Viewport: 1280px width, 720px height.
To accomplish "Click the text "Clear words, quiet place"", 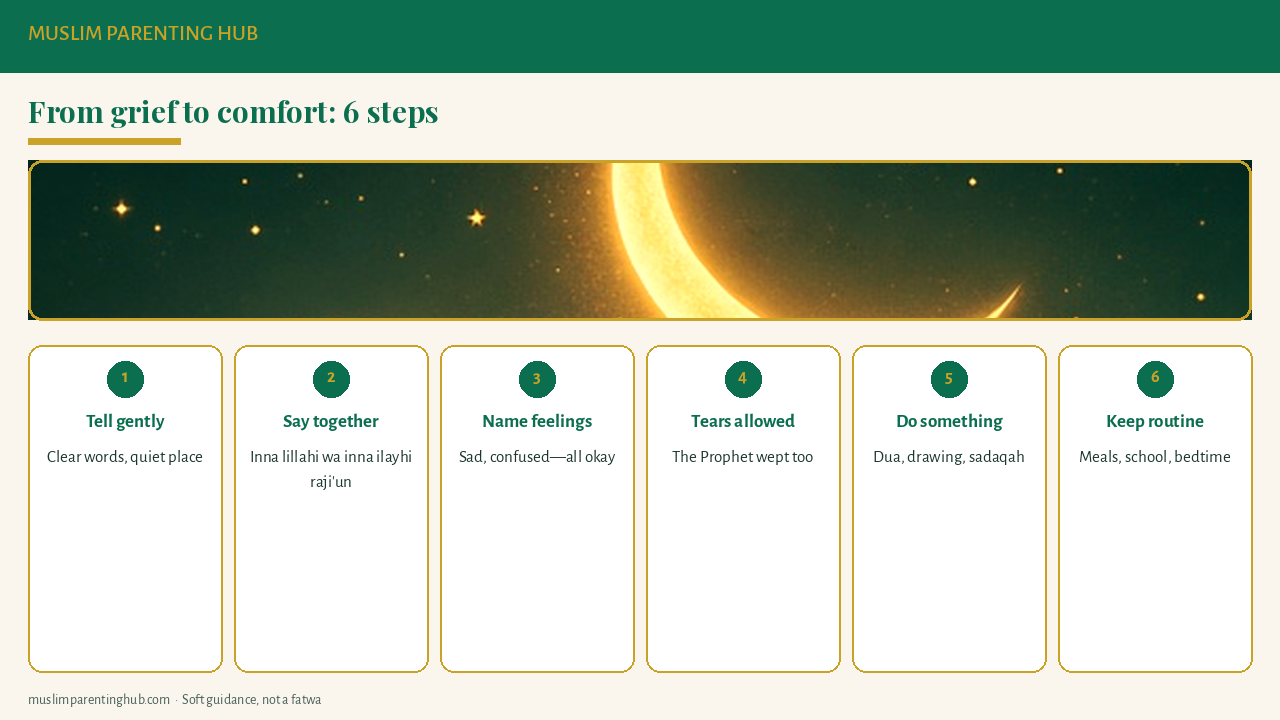I will pos(125,457).
